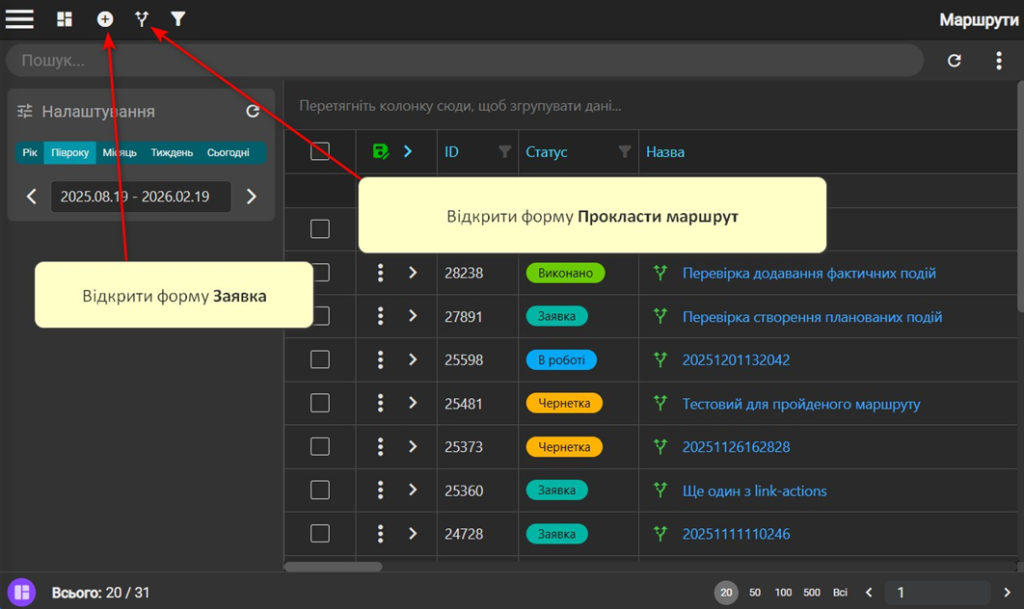Expand row 25360 details

[412, 490]
